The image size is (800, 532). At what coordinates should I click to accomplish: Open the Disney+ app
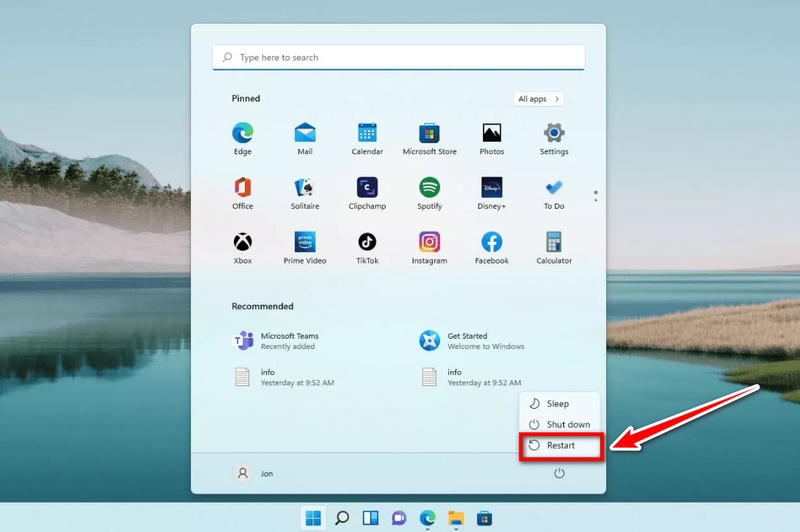point(491,193)
